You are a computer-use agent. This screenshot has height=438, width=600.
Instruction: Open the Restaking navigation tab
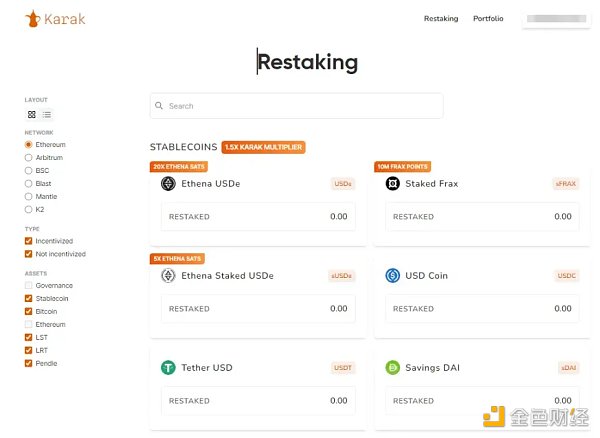(441, 19)
